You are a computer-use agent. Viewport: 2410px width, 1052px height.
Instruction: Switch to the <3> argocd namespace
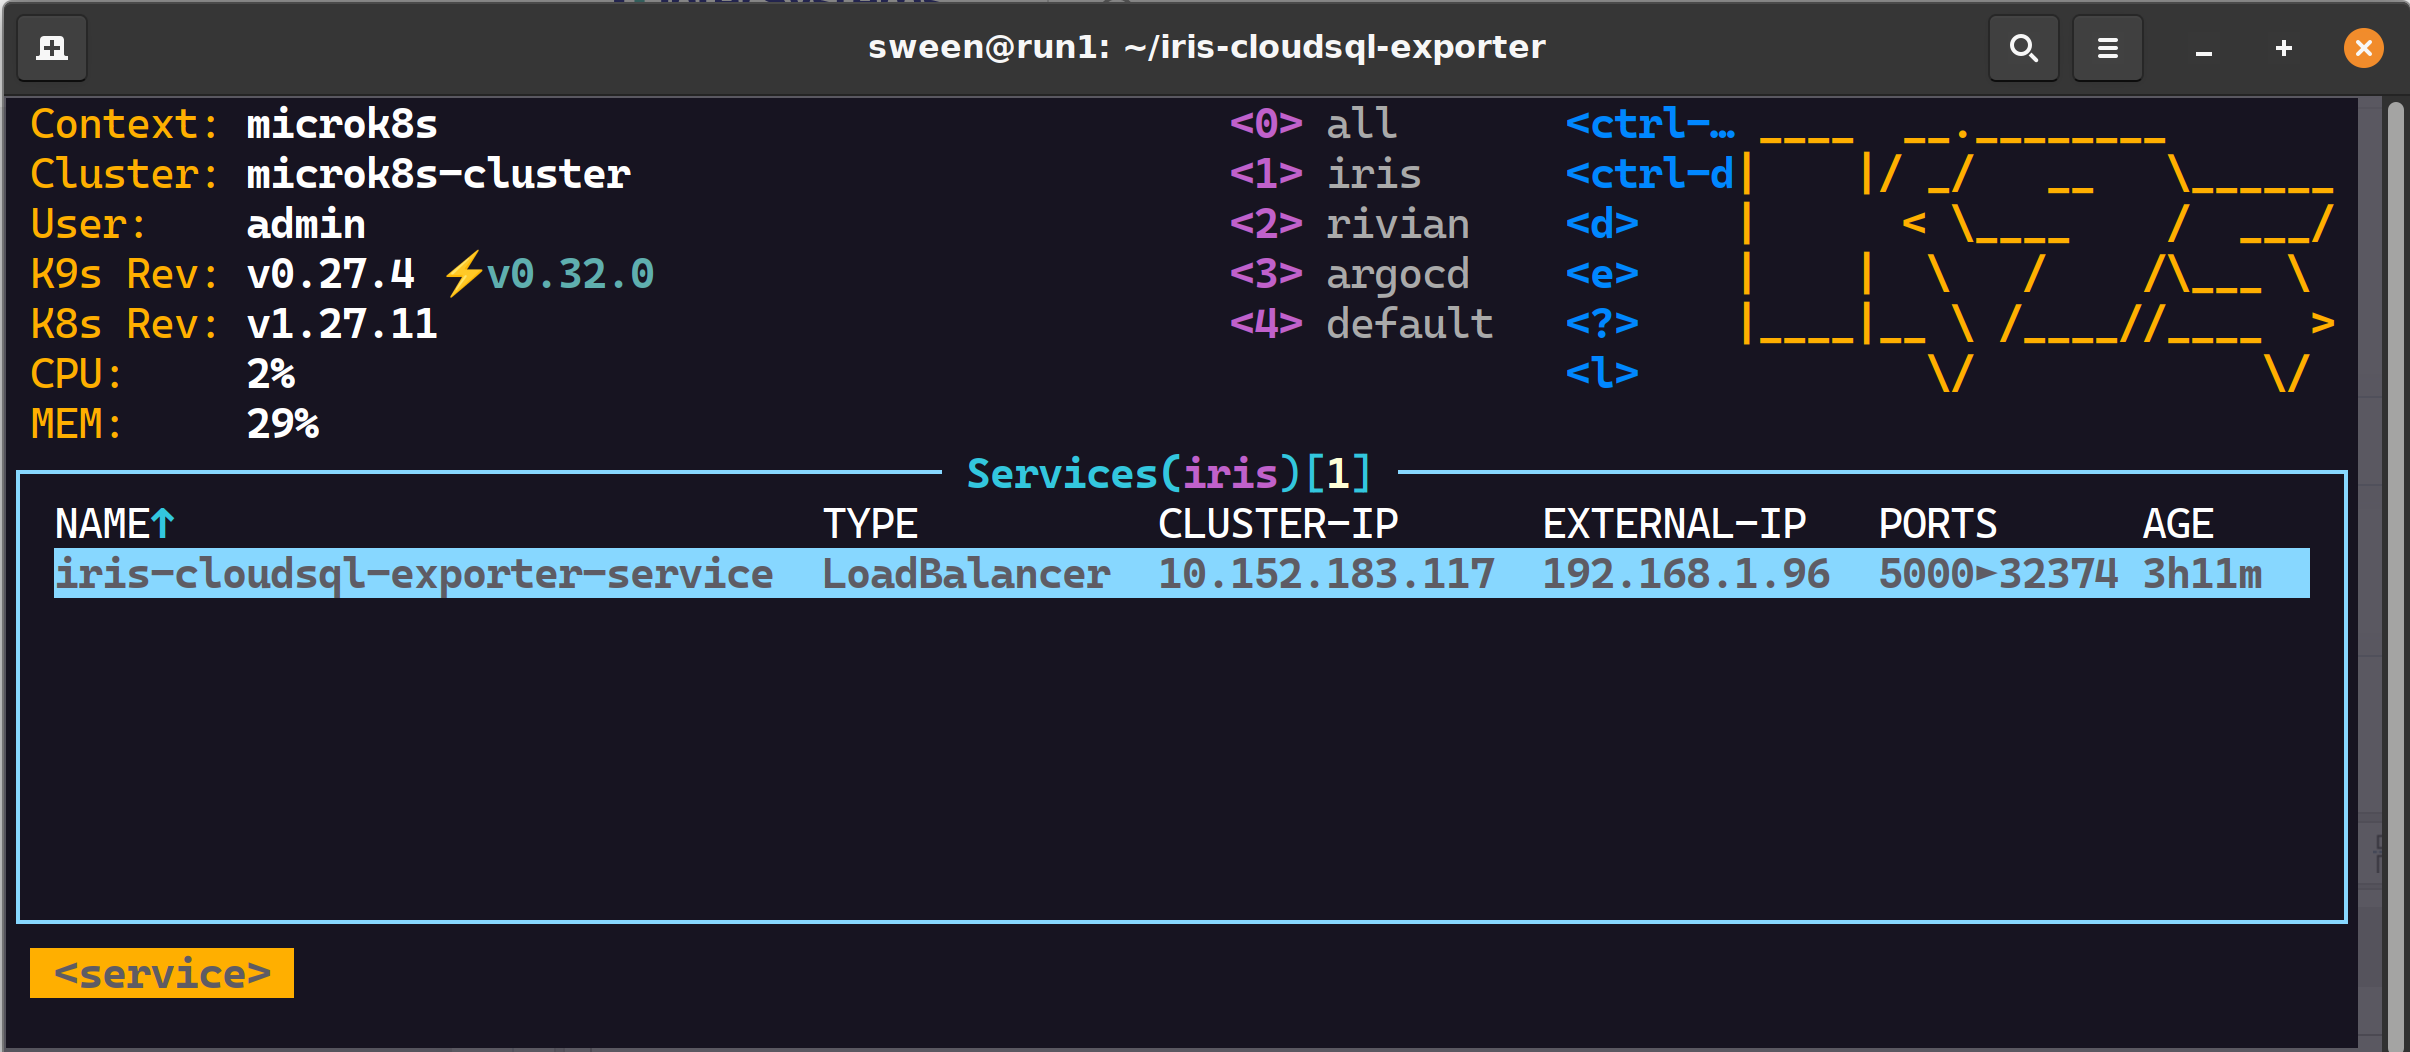tap(1348, 274)
